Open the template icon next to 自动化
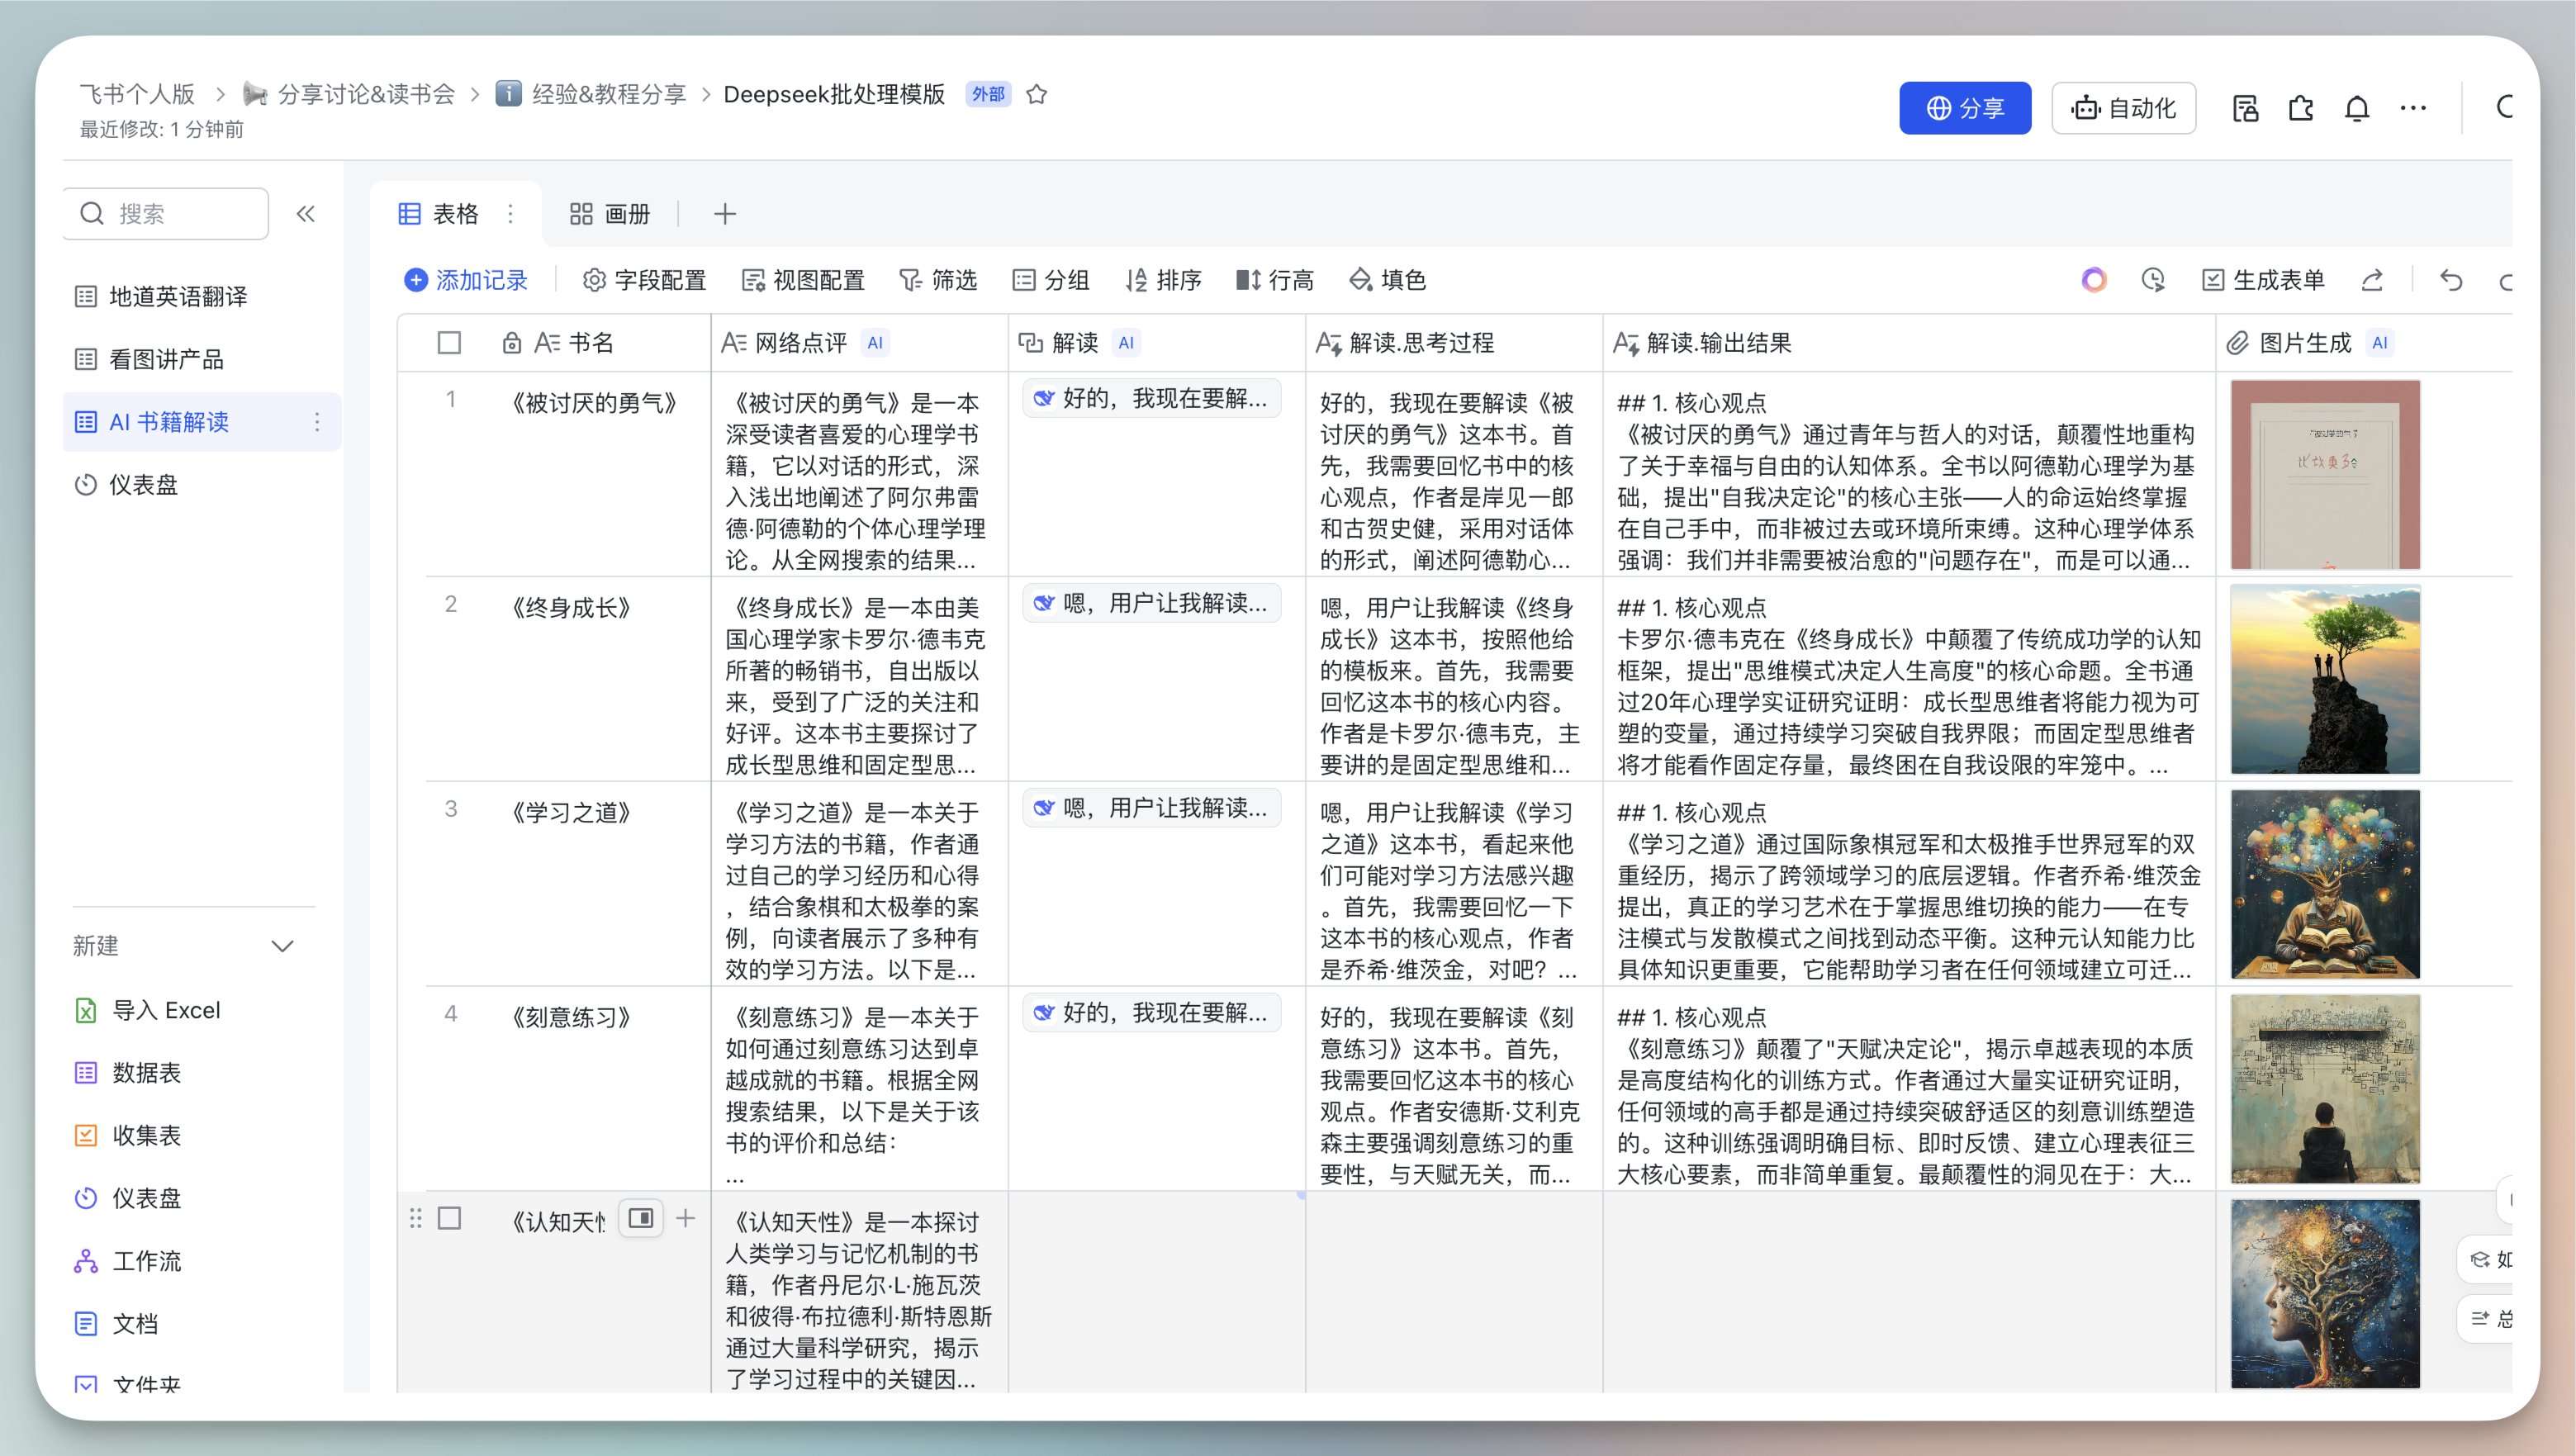 tap(2245, 108)
